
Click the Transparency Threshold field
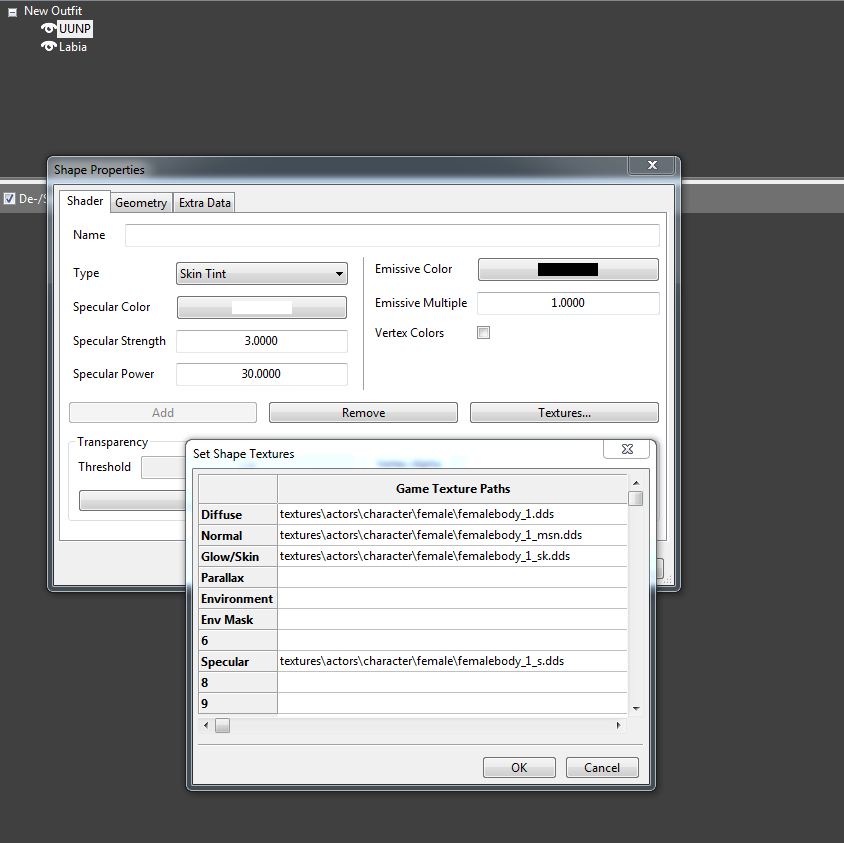164,467
